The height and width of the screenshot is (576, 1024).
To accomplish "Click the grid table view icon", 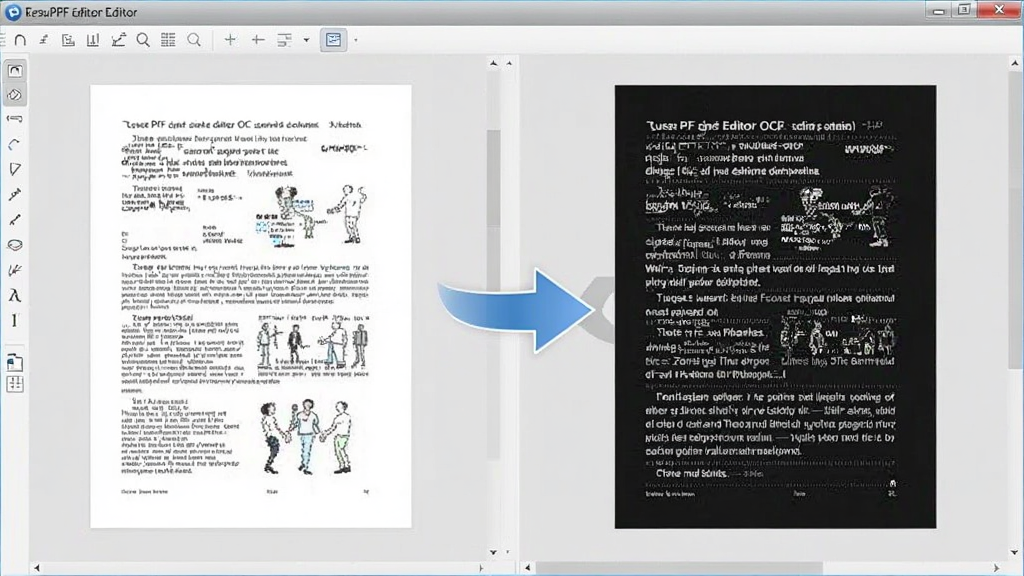I will 168,40.
